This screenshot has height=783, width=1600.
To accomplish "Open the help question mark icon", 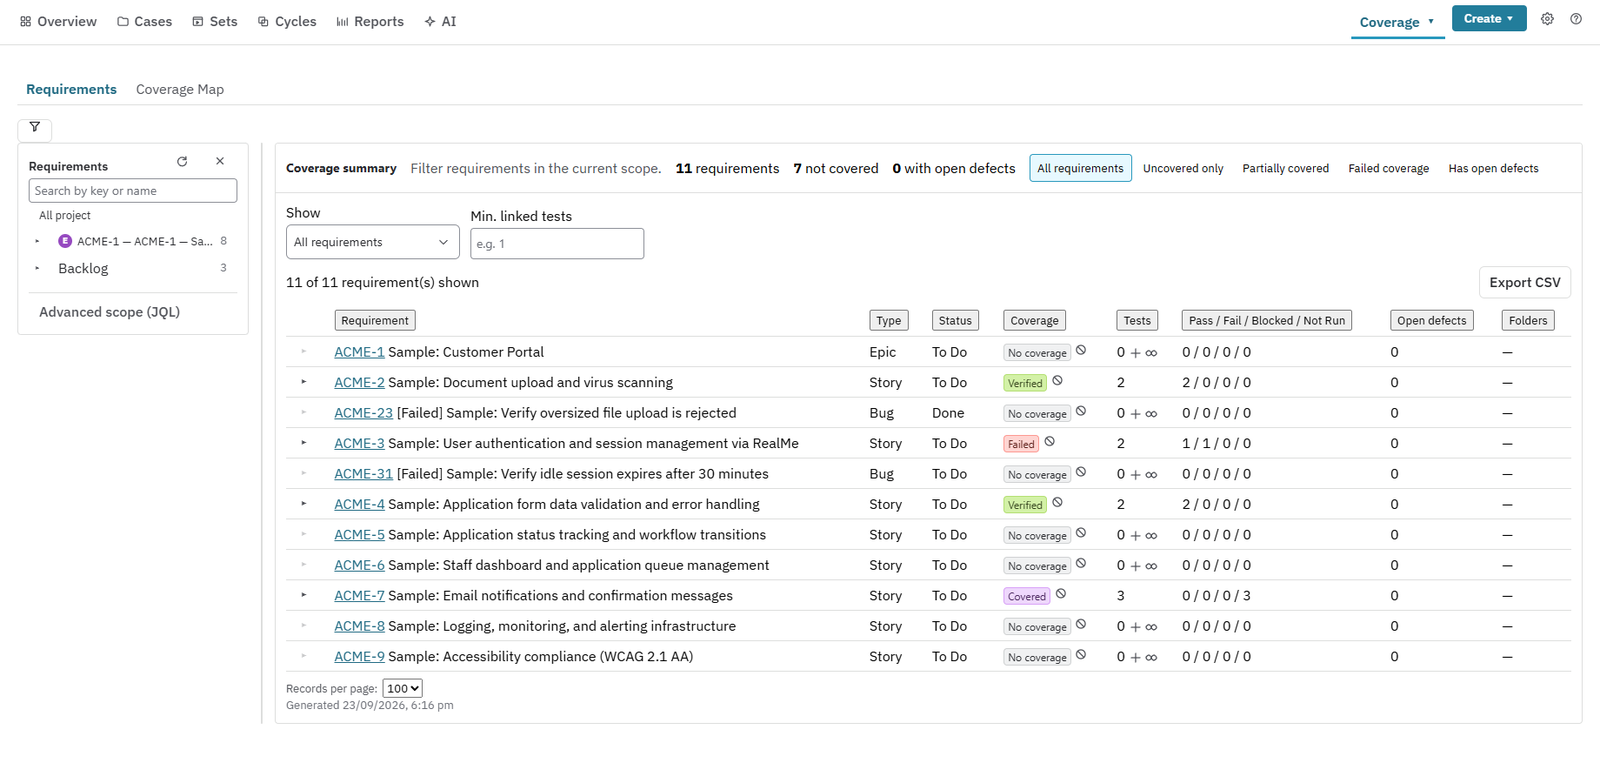I will [1576, 19].
